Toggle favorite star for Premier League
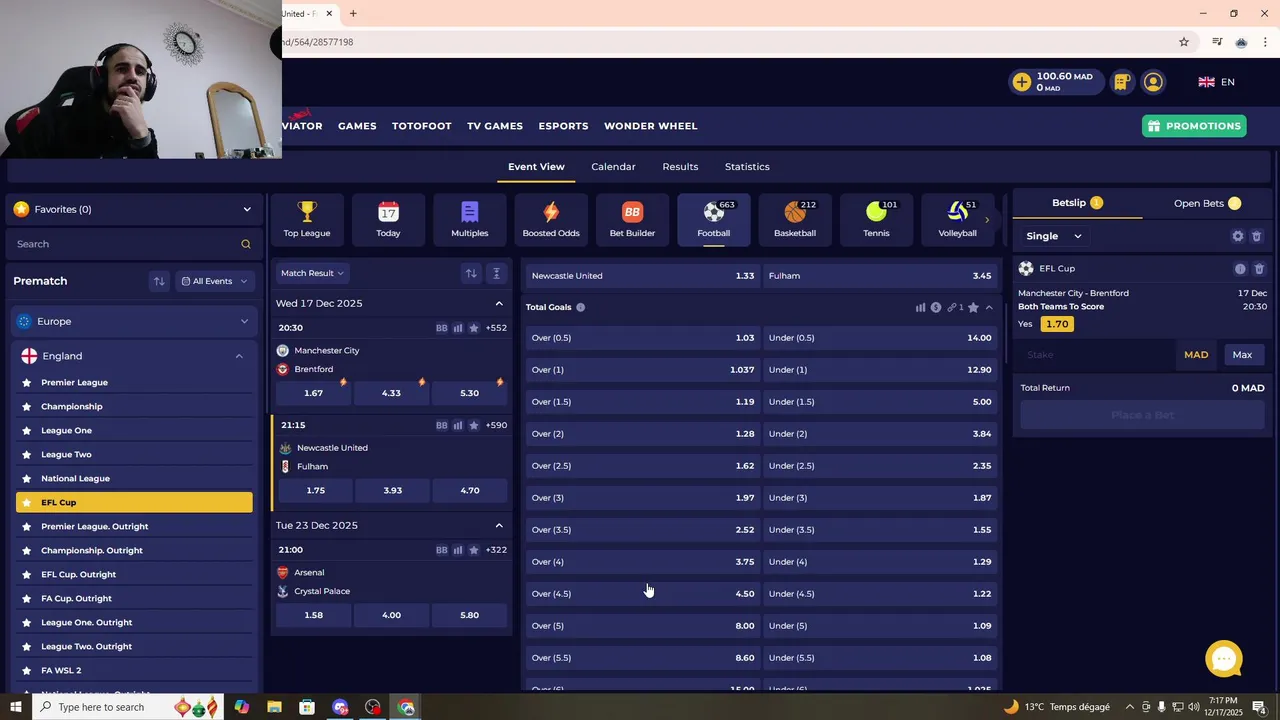Image resolution: width=1280 pixels, height=720 pixels. tap(27, 382)
